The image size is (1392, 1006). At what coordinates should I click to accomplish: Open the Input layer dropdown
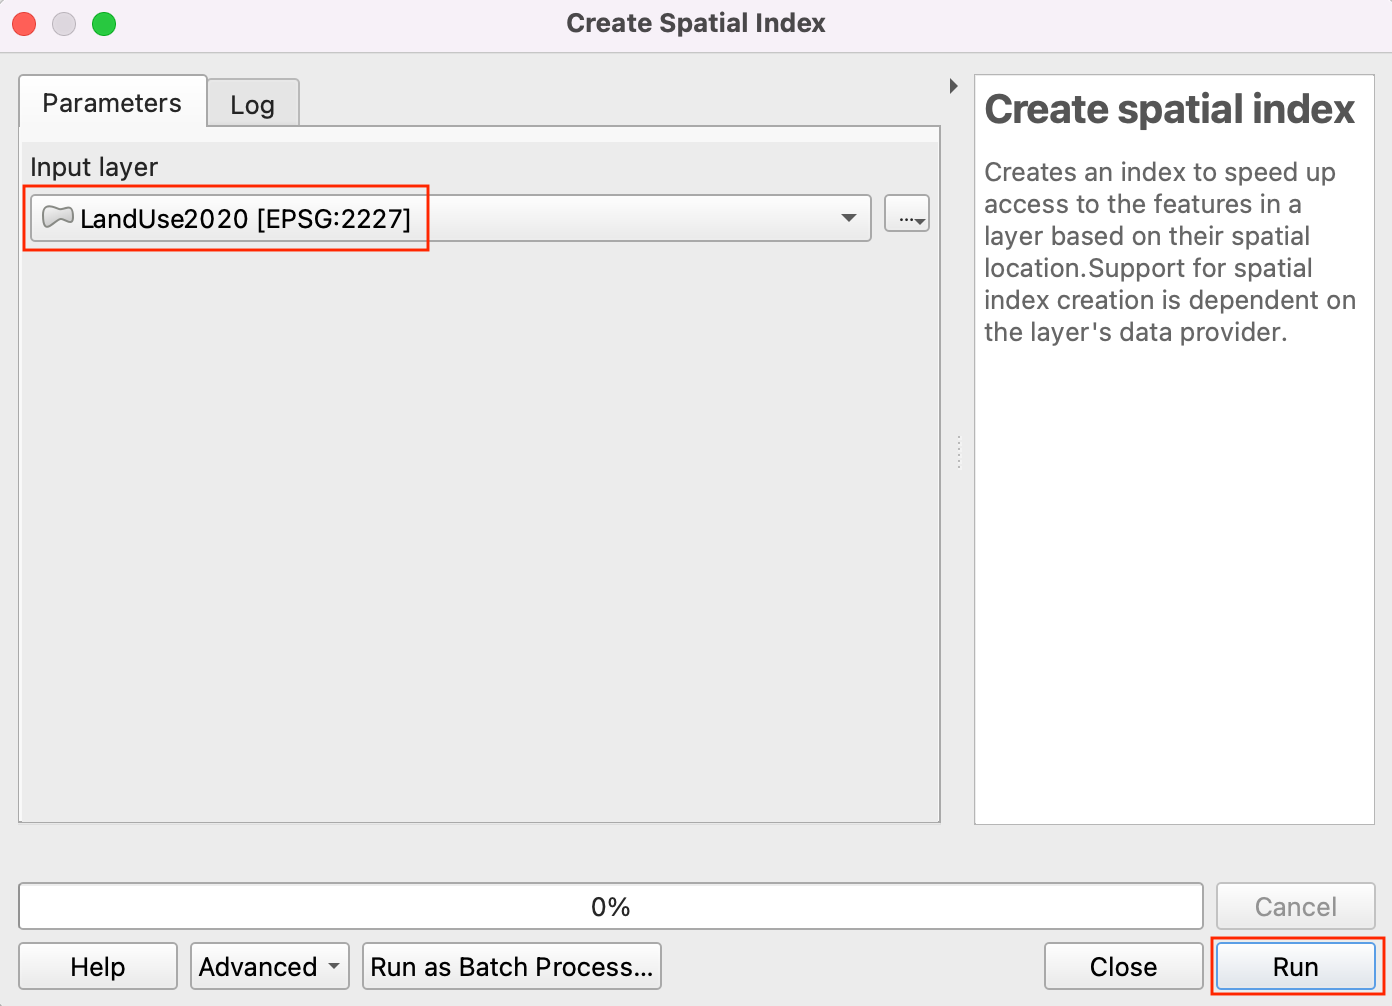click(451, 218)
